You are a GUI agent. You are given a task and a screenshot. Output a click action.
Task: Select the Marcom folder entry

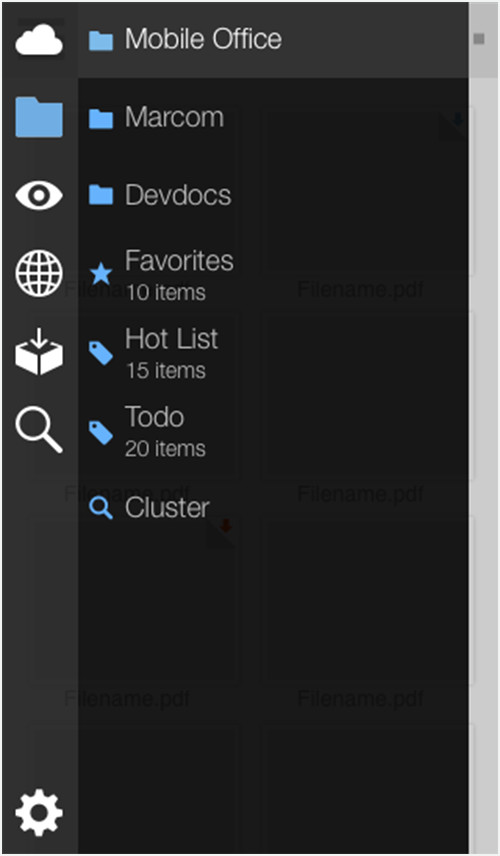click(x=273, y=117)
